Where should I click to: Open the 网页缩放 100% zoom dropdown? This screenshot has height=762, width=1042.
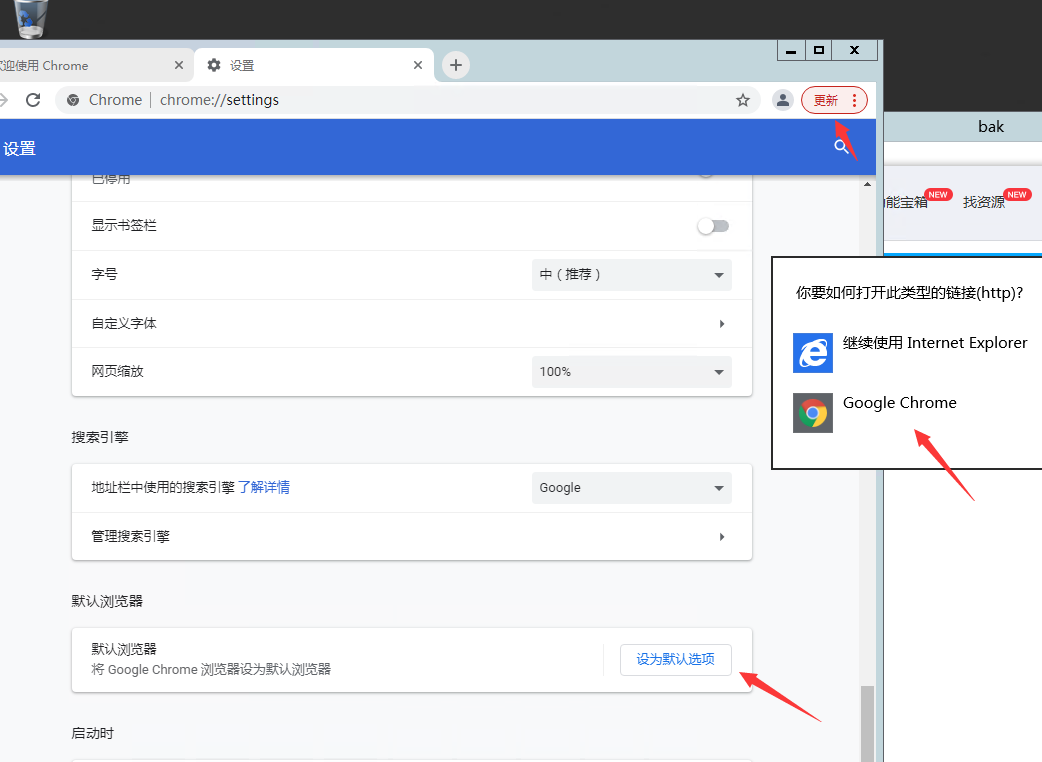(631, 372)
